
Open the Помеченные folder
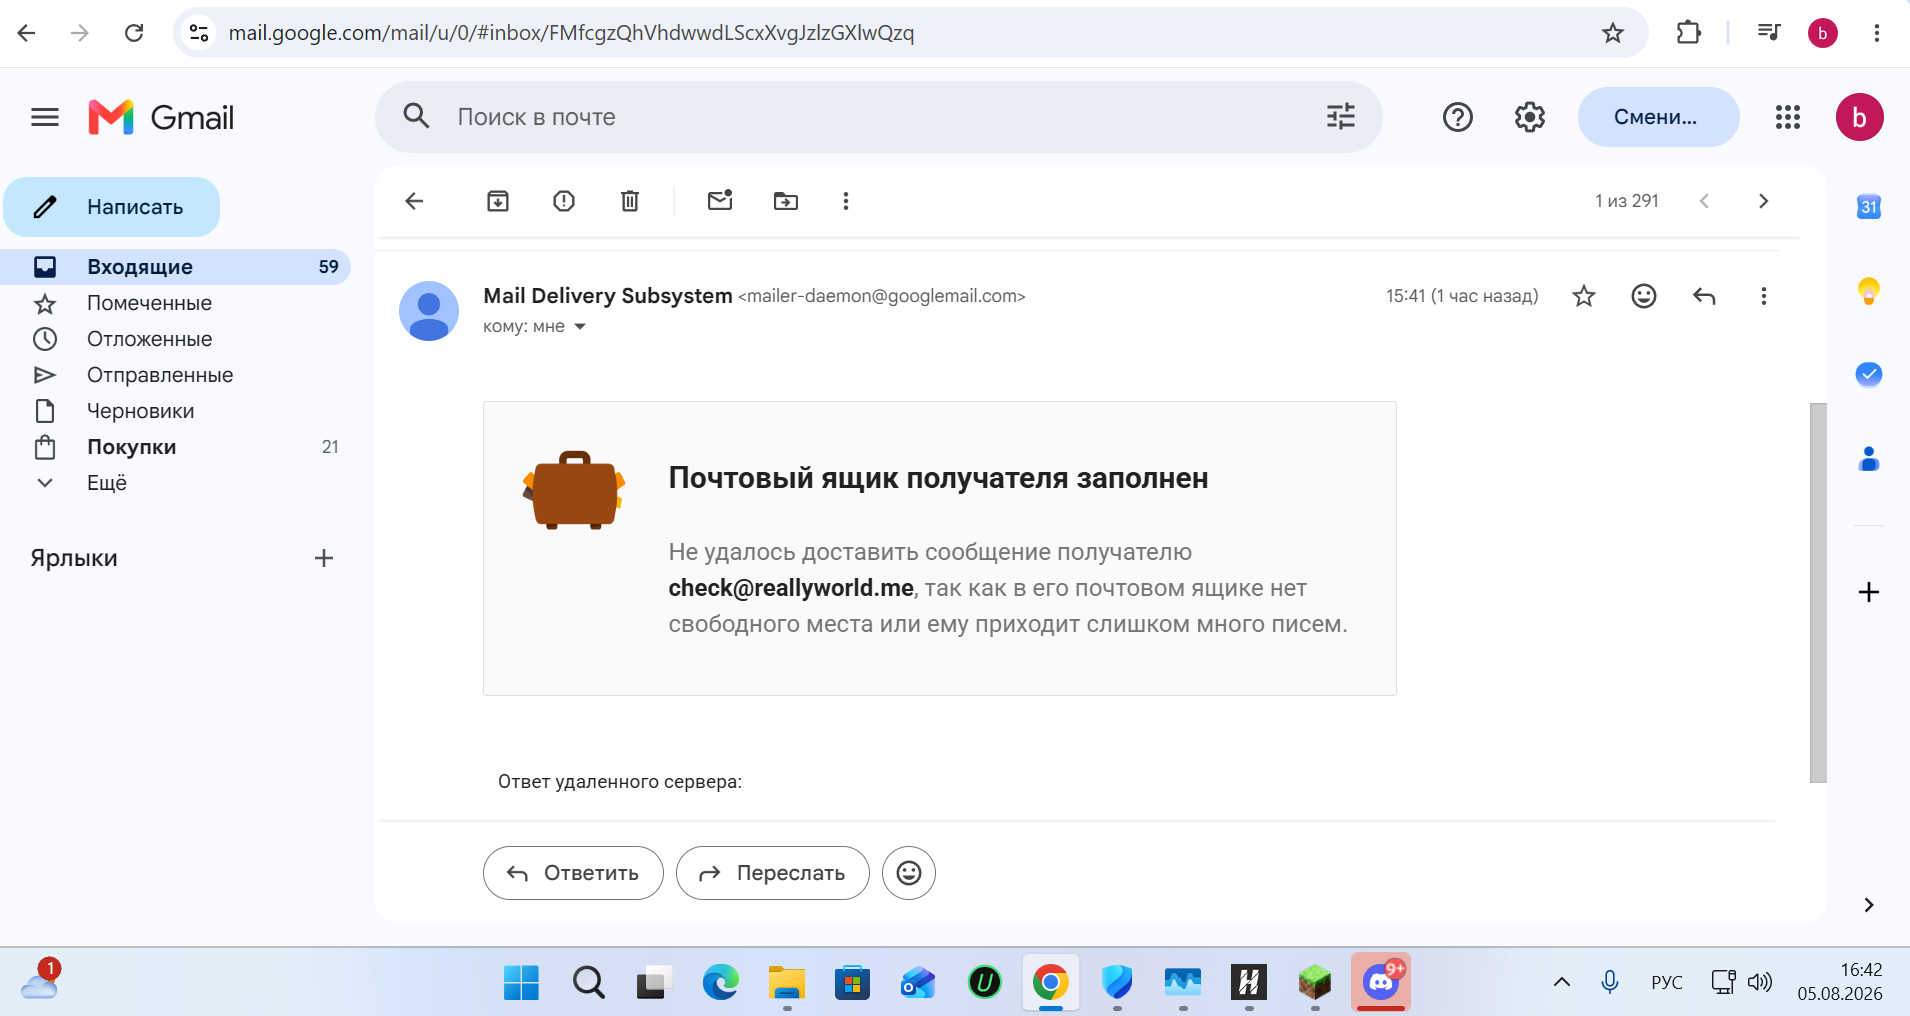pos(176,303)
